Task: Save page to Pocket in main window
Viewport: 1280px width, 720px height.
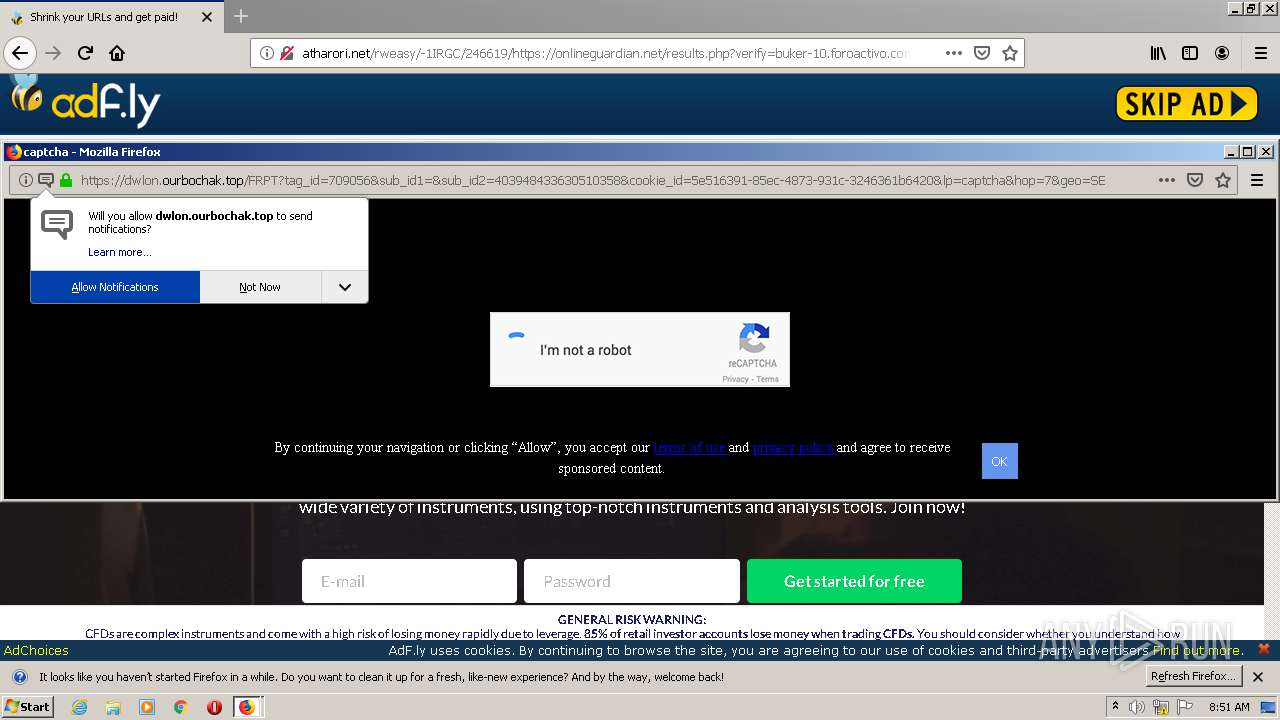Action: click(982, 53)
